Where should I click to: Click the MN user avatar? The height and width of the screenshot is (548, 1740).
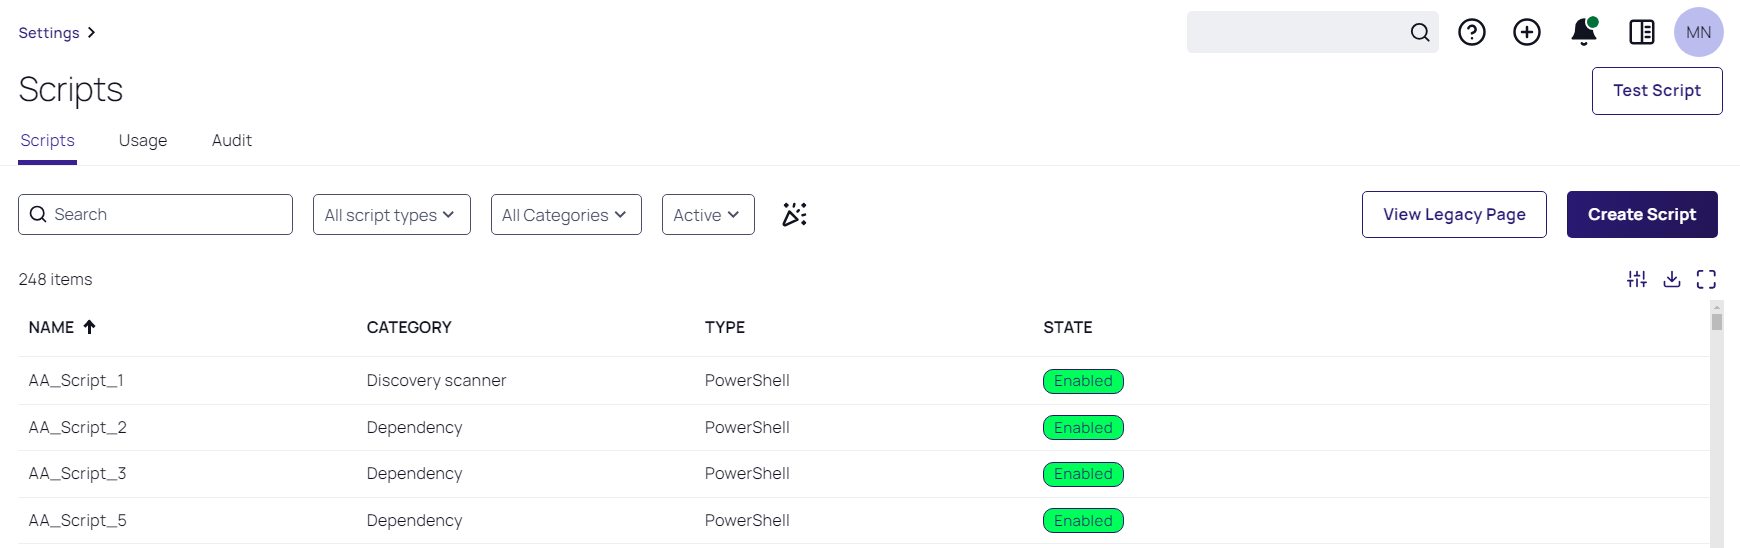[x=1699, y=32]
